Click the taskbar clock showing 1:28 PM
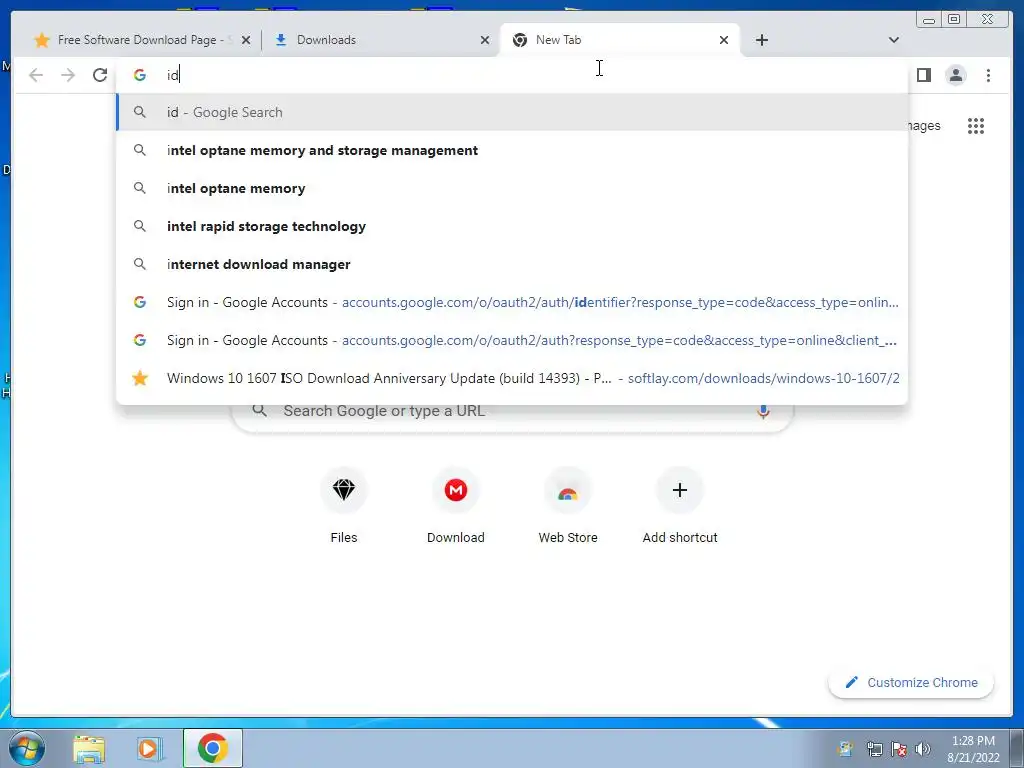 click(973, 748)
